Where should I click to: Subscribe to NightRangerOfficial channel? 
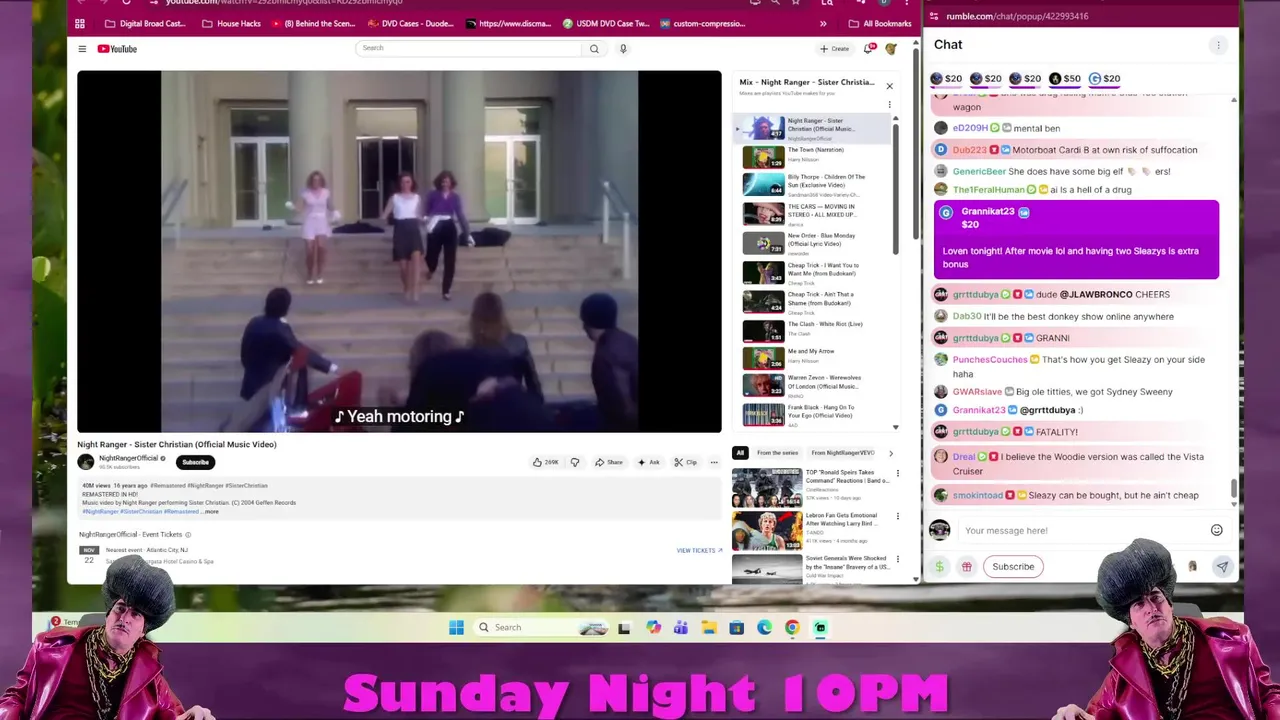195,462
